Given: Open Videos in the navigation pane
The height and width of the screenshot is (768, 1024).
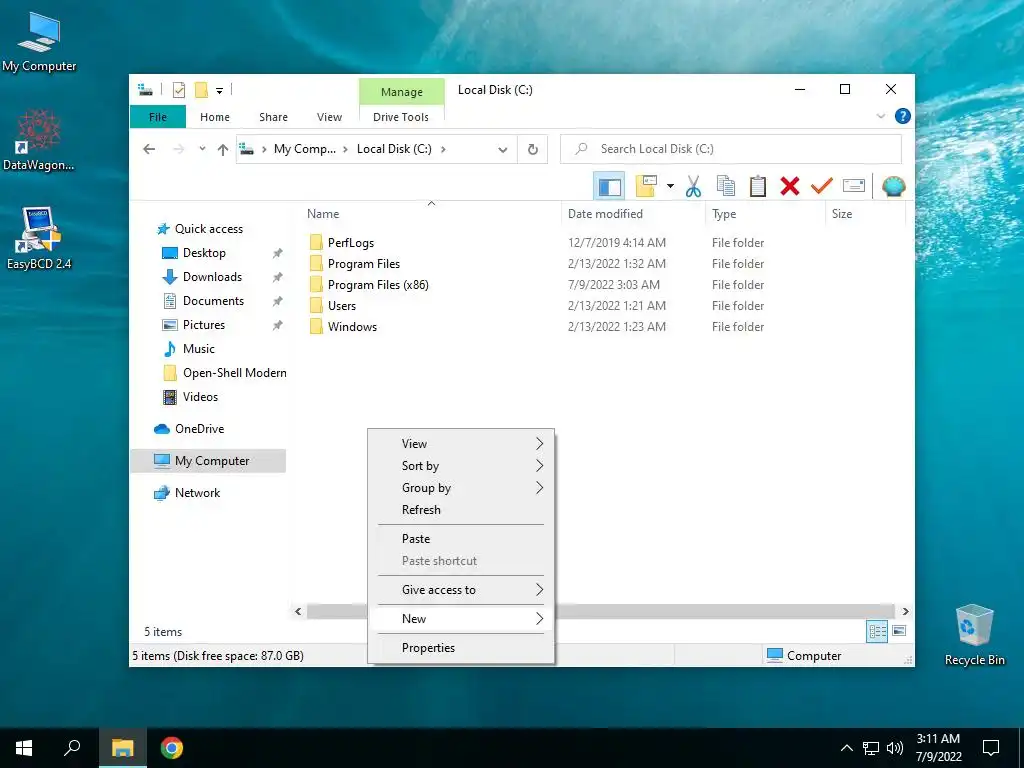Looking at the screenshot, I should tap(200, 397).
